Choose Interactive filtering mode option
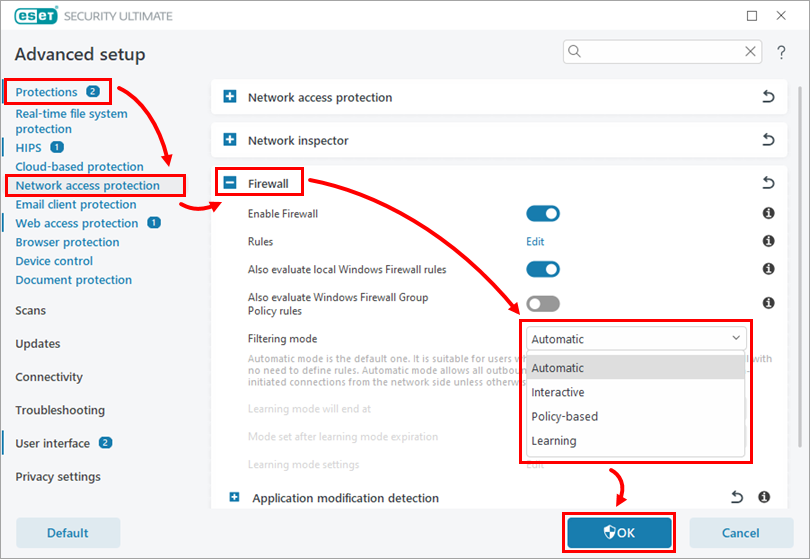Image resolution: width=810 pixels, height=559 pixels. (558, 393)
